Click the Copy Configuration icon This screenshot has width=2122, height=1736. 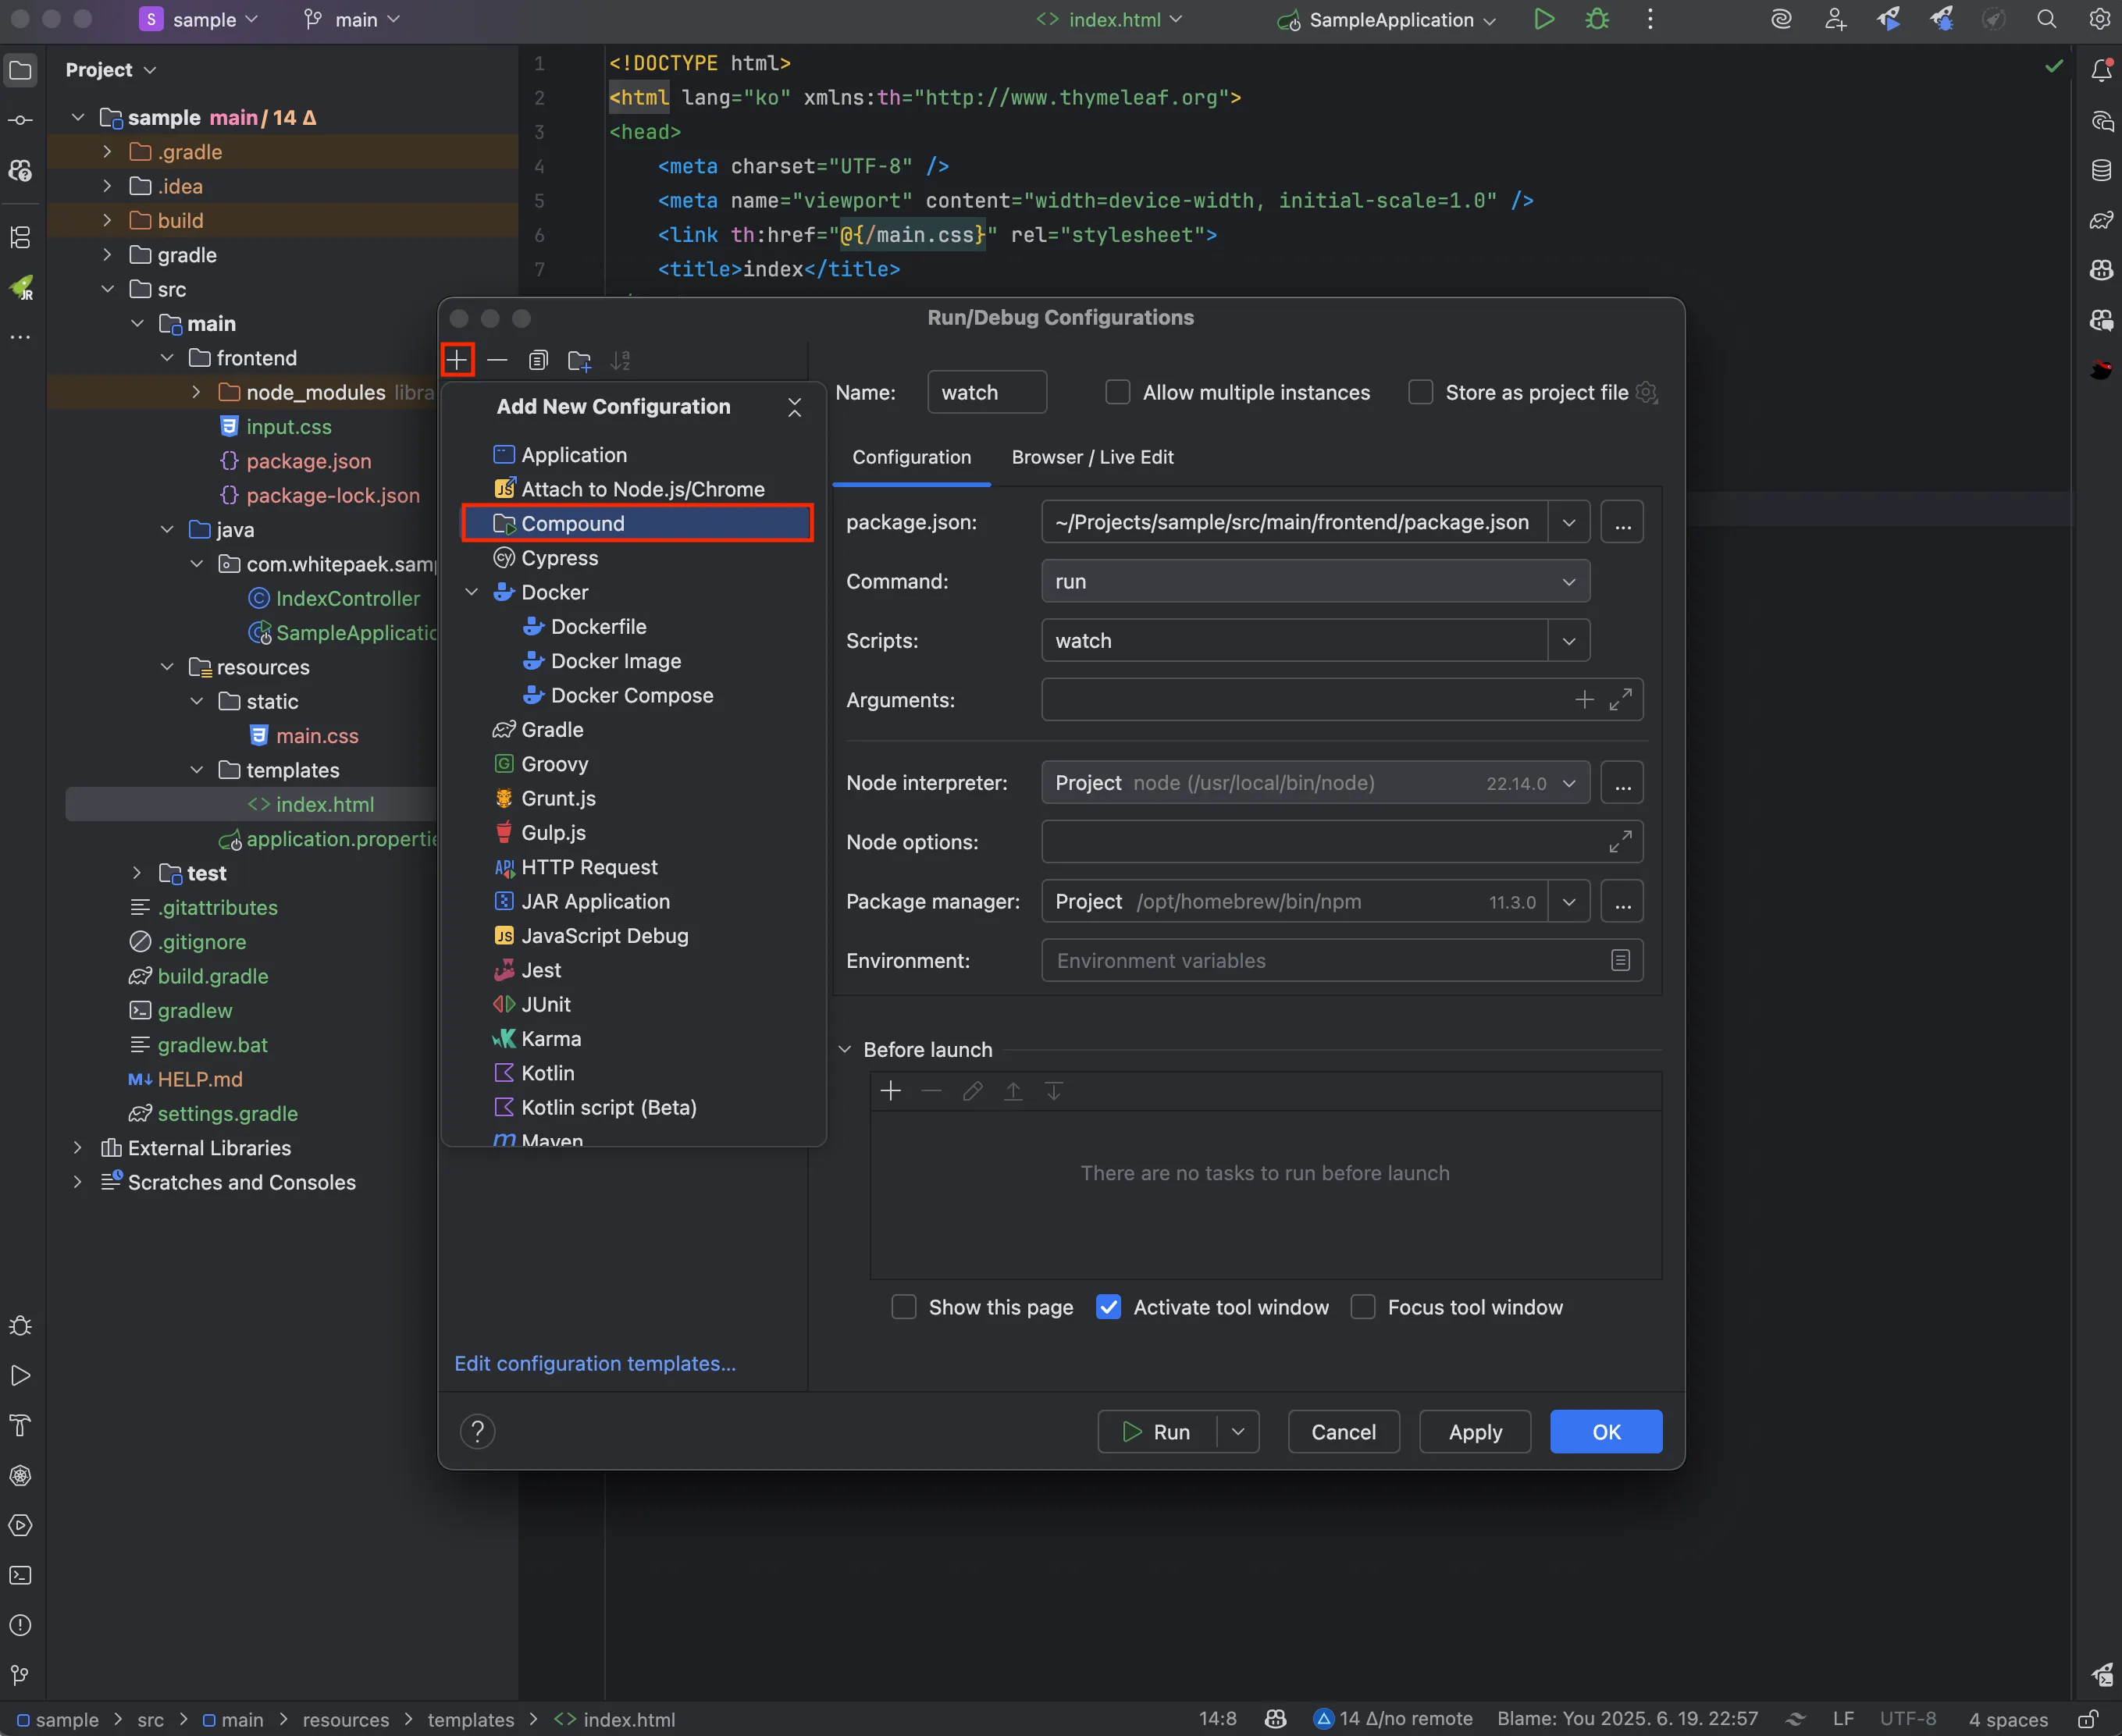click(538, 360)
